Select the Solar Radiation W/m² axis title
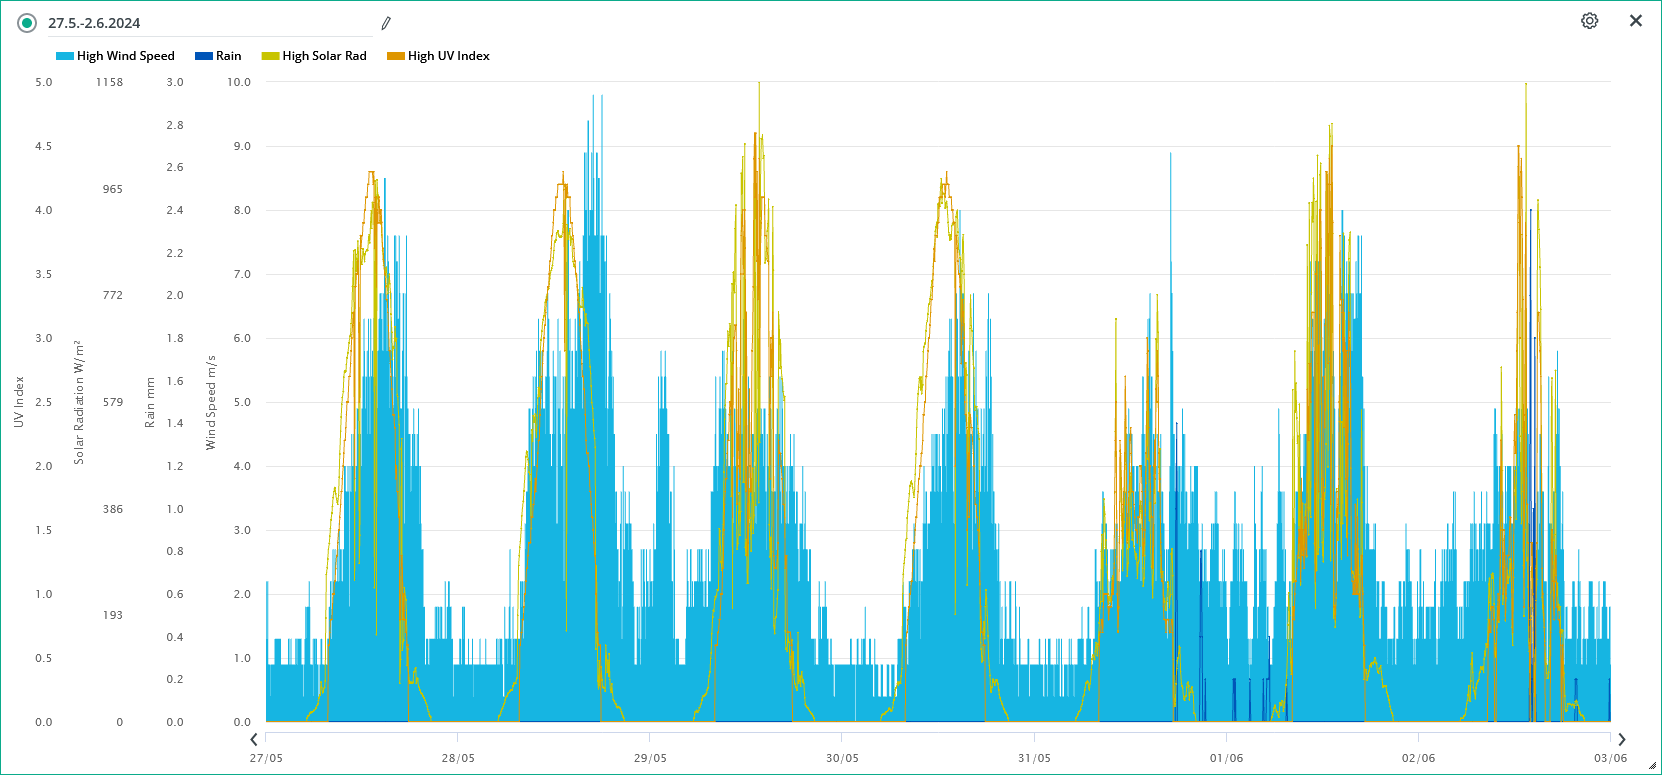 [x=79, y=402]
